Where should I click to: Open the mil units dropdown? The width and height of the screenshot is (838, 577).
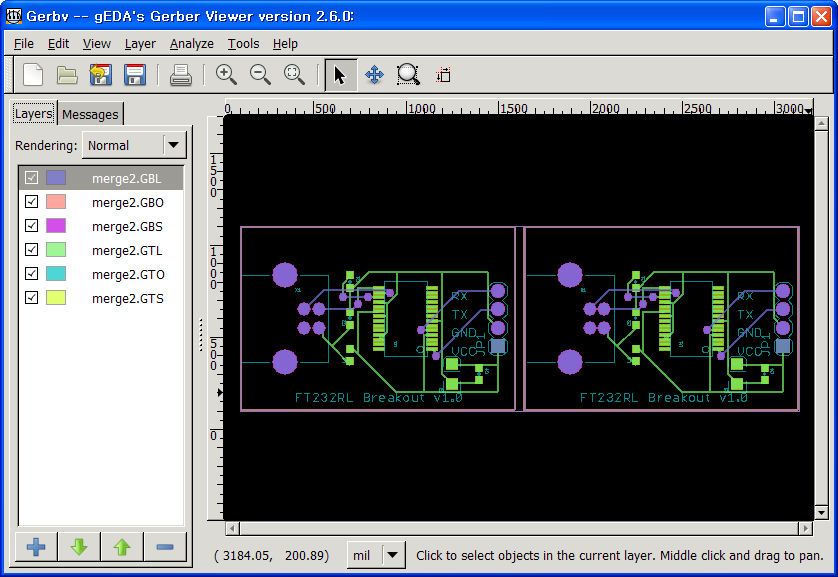376,555
